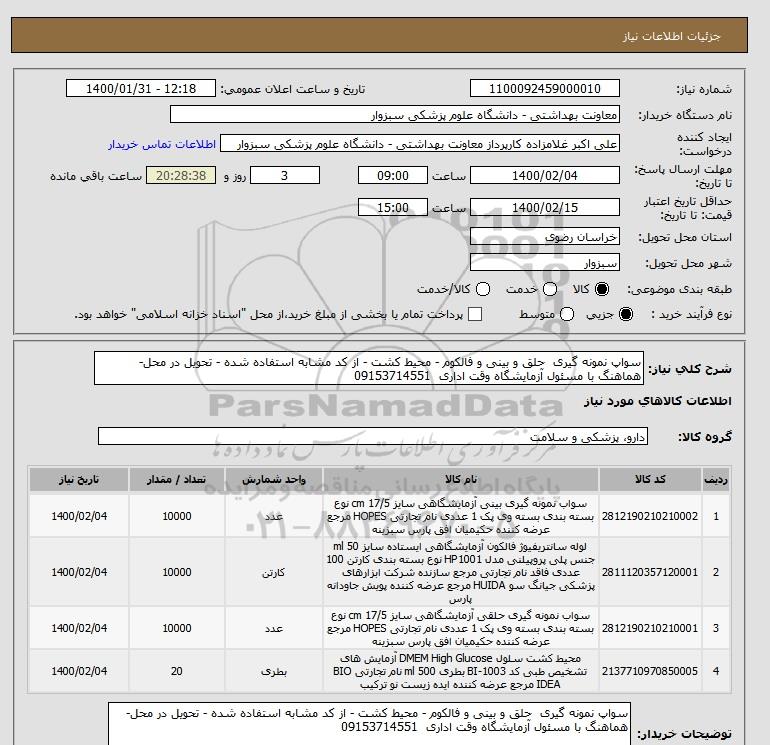
Task: Select the جزیی purchase type radio
Action: [626, 314]
